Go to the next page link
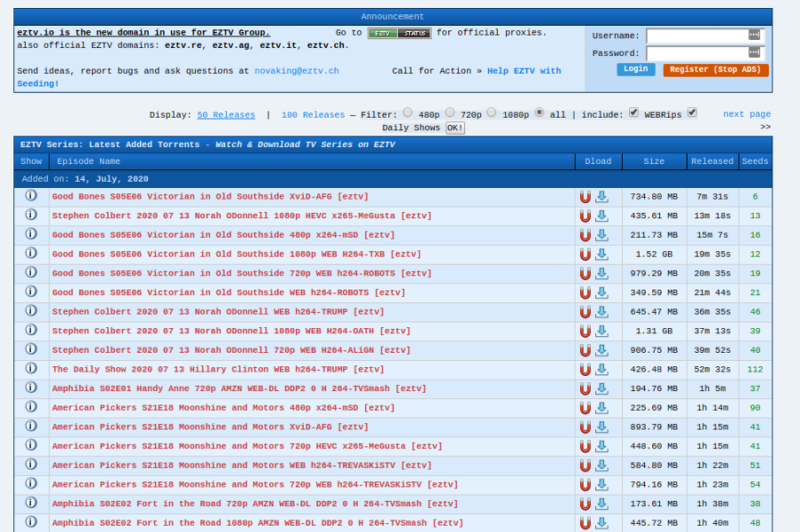This screenshot has height=532, width=800. point(746,115)
